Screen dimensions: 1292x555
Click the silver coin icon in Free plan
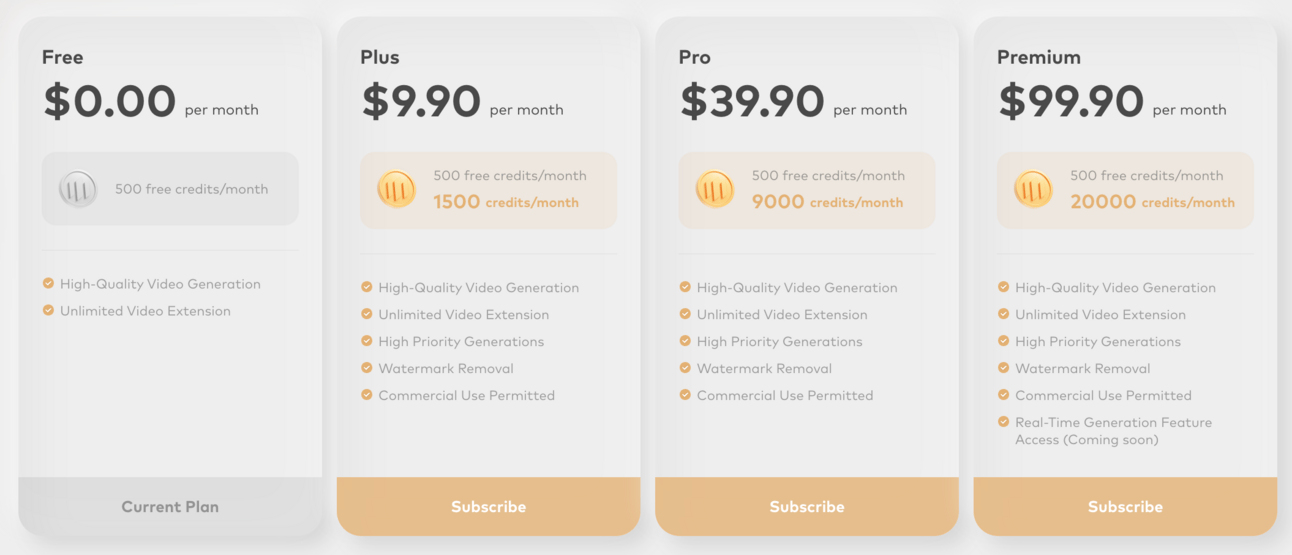pos(77,189)
